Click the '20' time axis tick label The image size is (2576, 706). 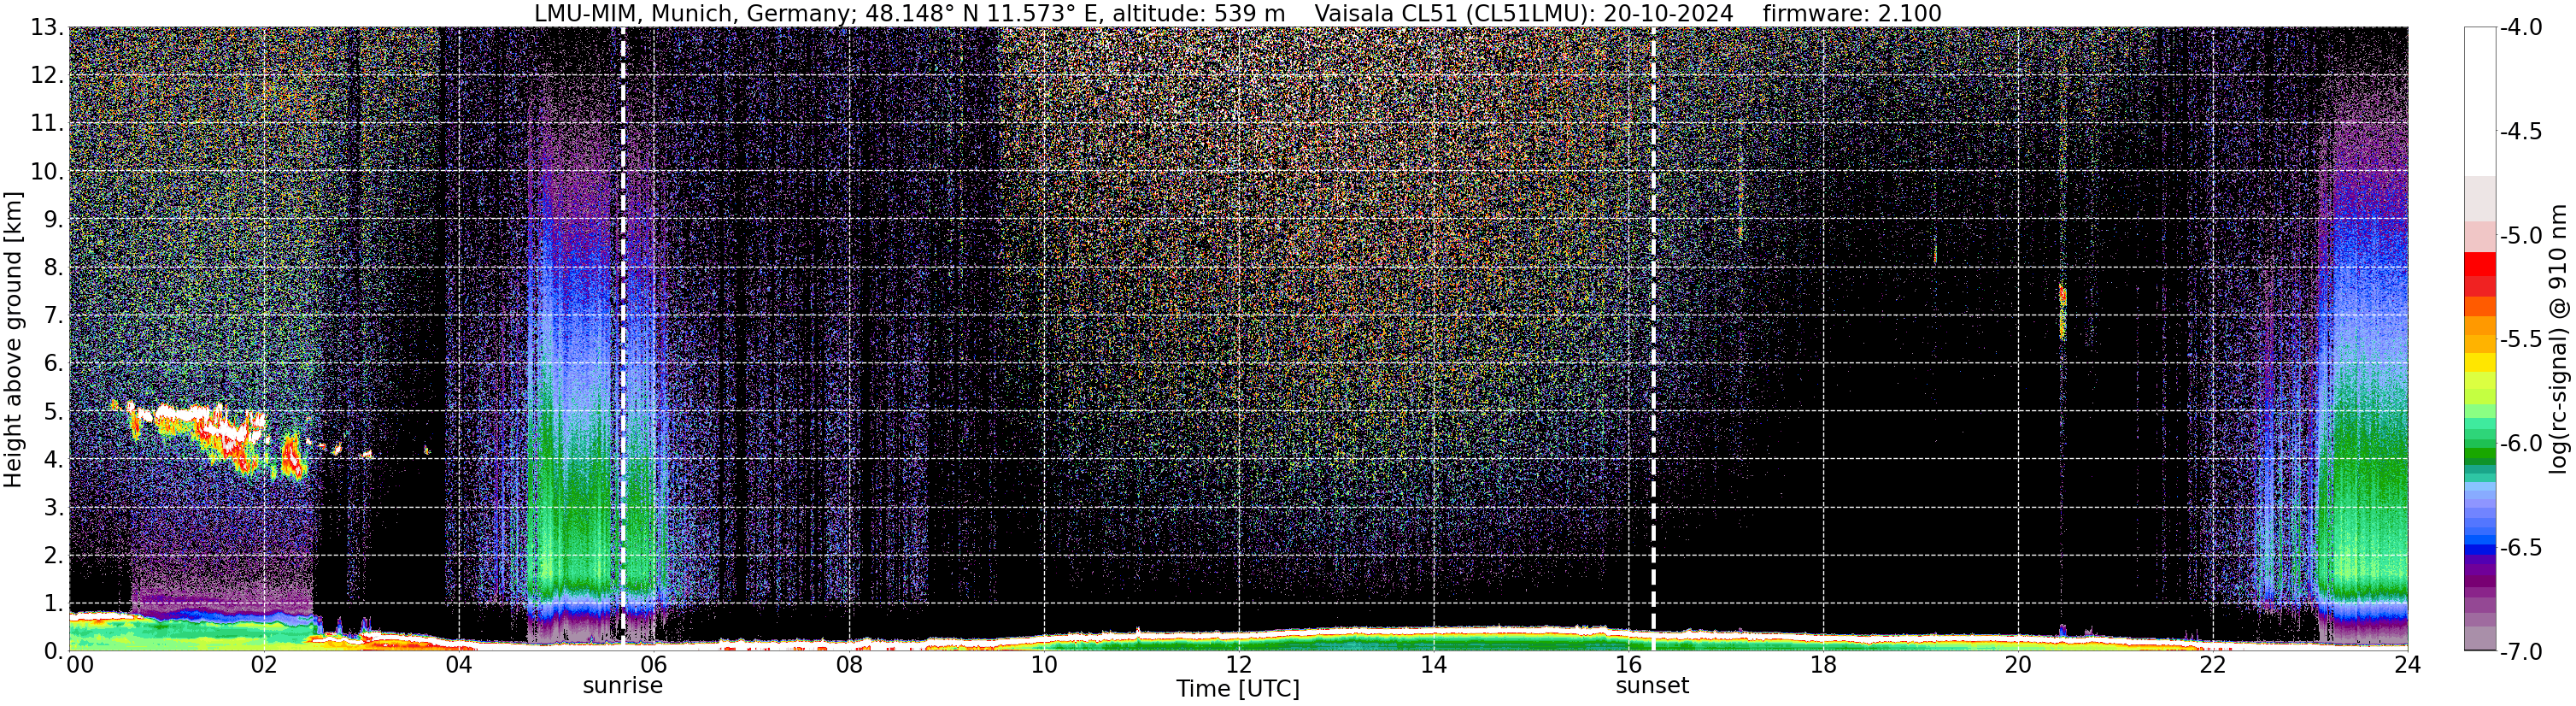coord(2018,665)
